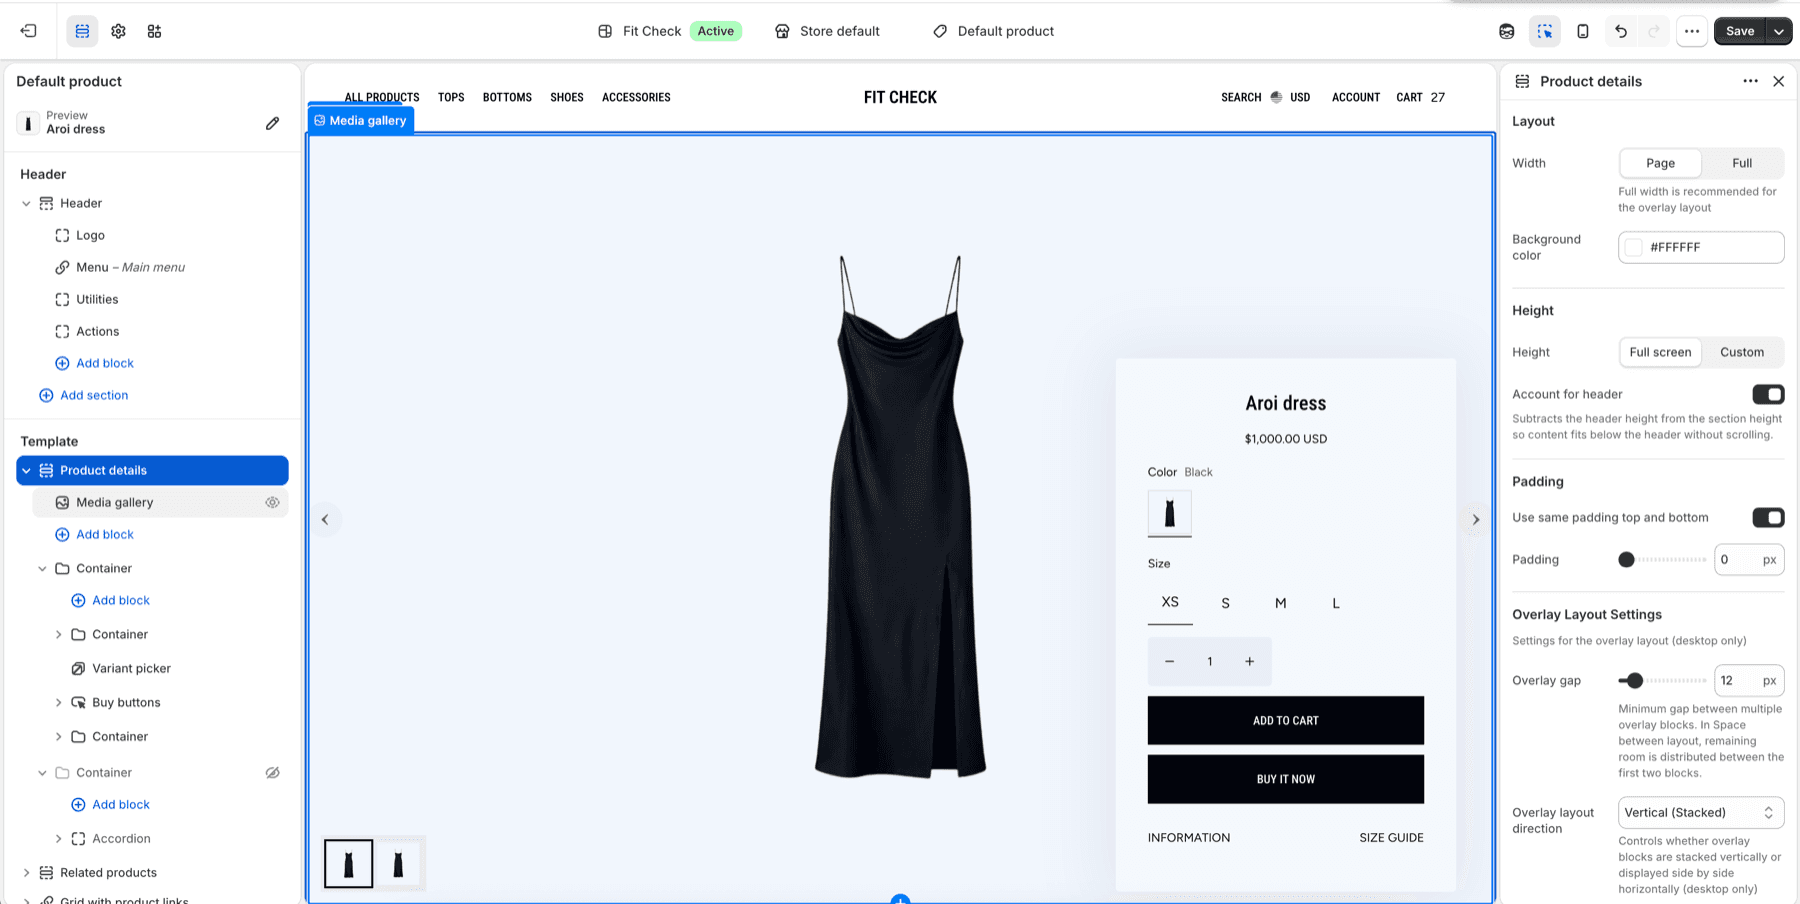The height and width of the screenshot is (904, 1800).
Task: Click Add section link under Header
Action: pyautogui.click(x=94, y=395)
